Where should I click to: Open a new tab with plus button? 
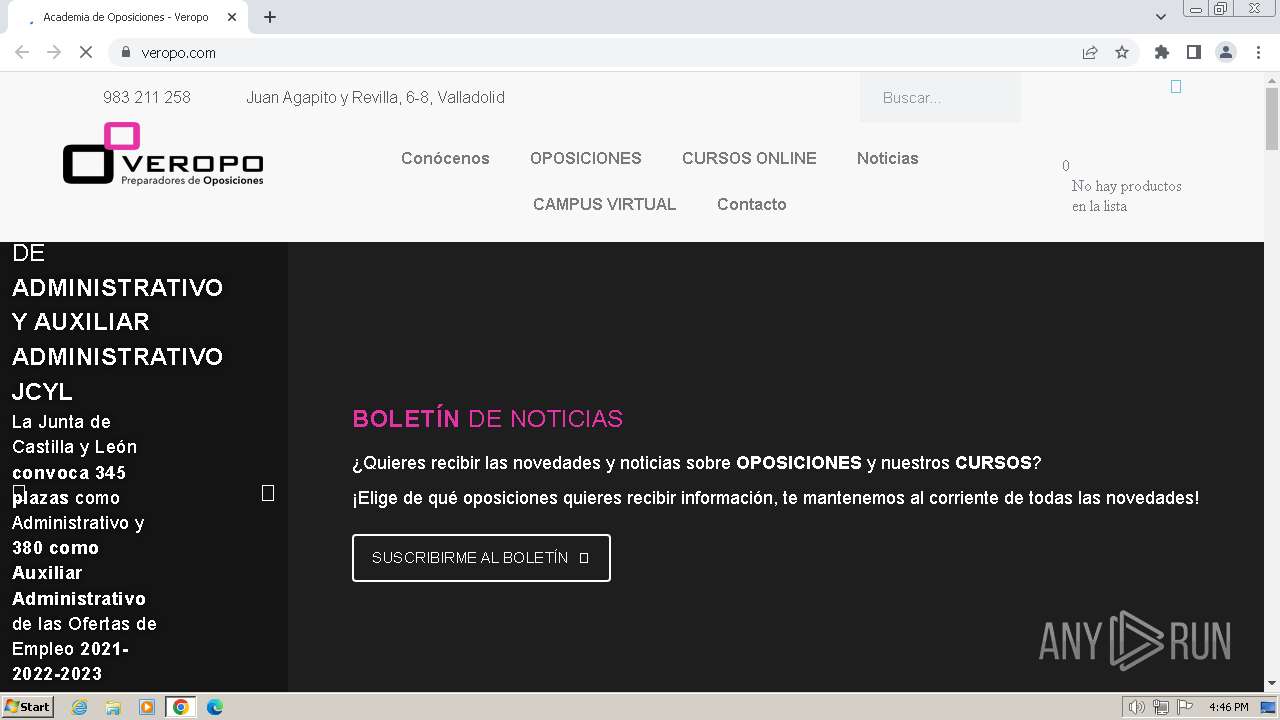click(270, 17)
